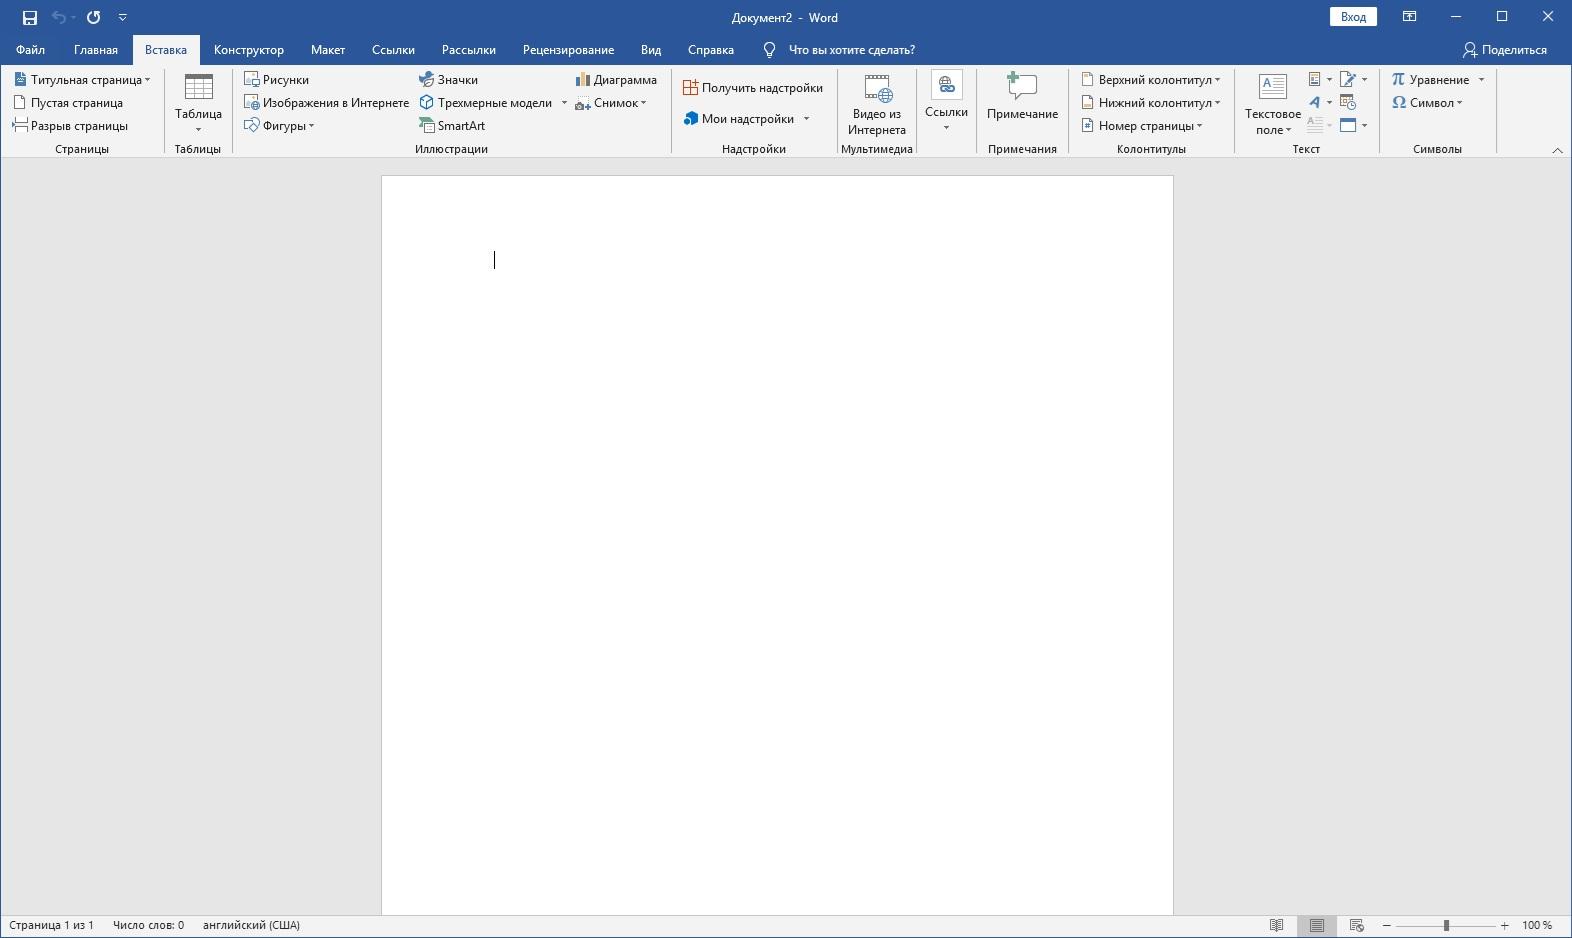Expand the Таблица dropdown

(198, 104)
